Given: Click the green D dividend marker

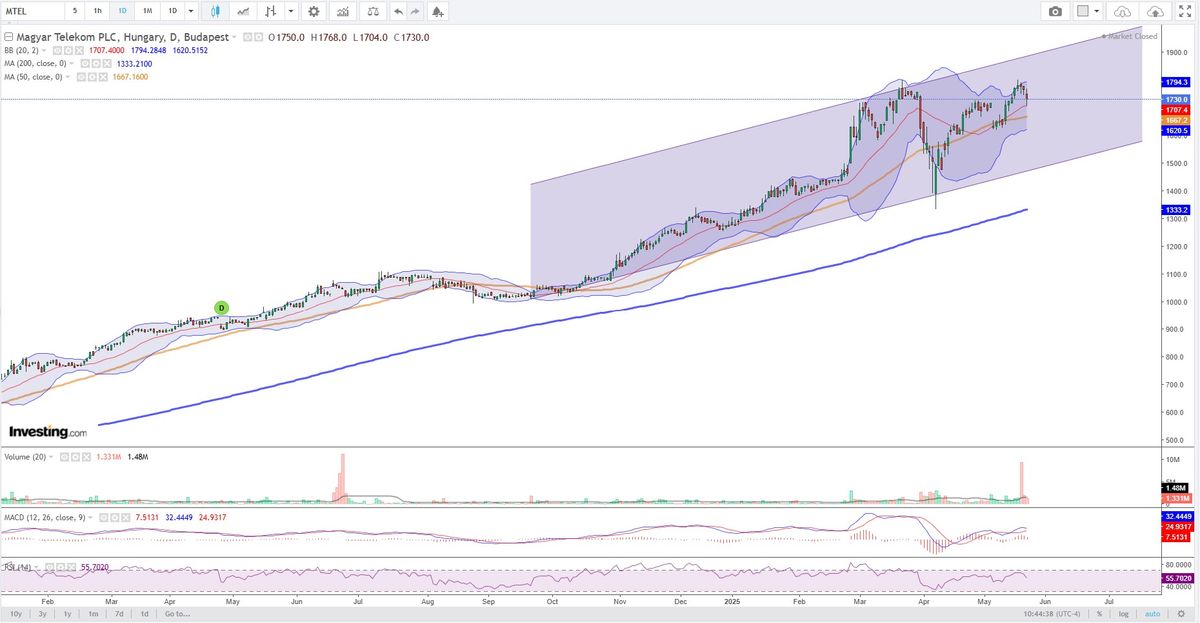Looking at the screenshot, I should tap(222, 307).
